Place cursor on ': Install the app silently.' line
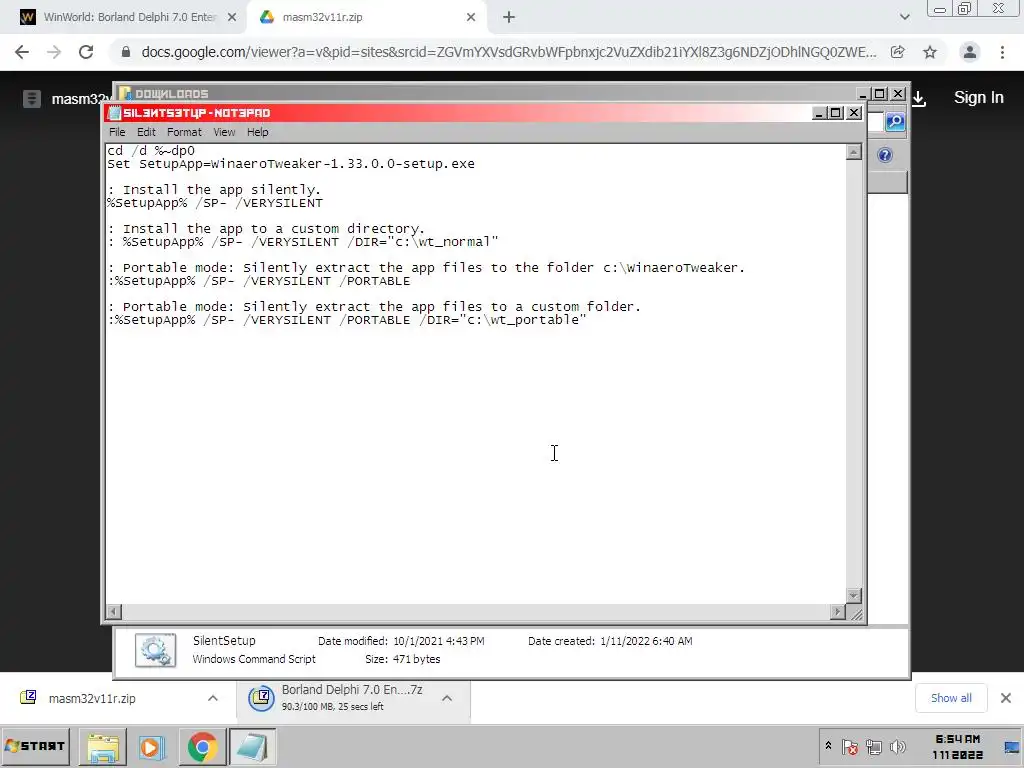The image size is (1024, 768). click(x=214, y=189)
